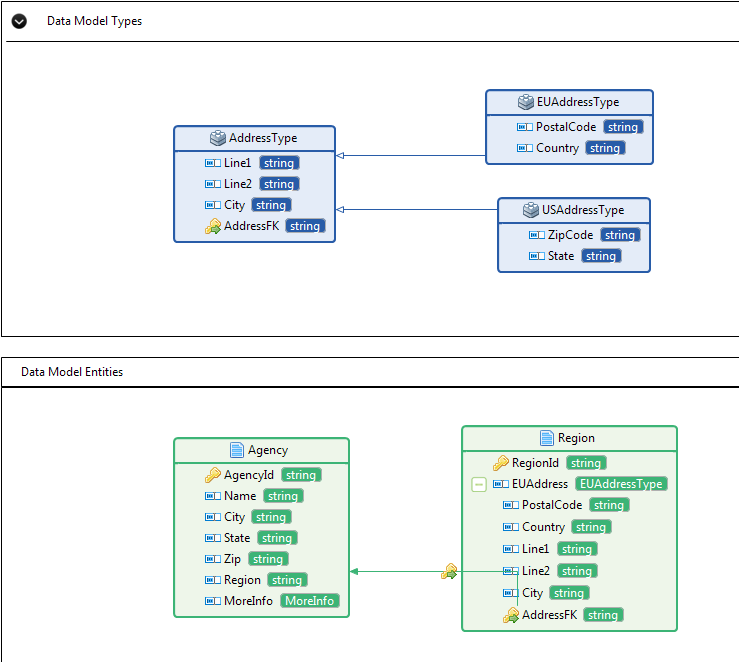Click the Agency entity document icon
Viewport: 739px width, 662px height.
click(x=236, y=450)
